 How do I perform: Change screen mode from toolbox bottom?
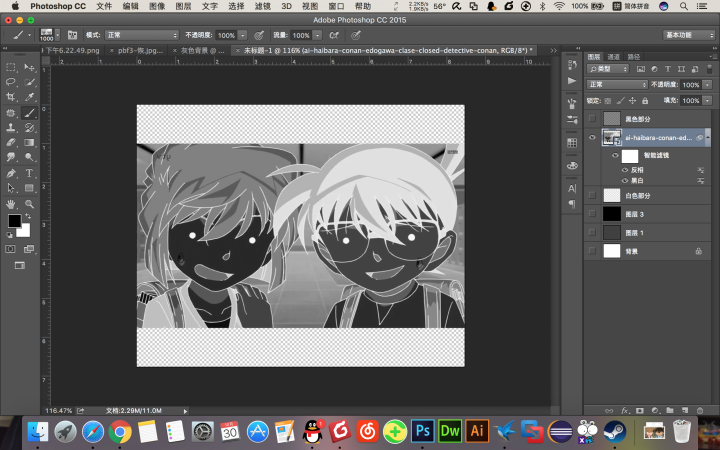point(20,265)
